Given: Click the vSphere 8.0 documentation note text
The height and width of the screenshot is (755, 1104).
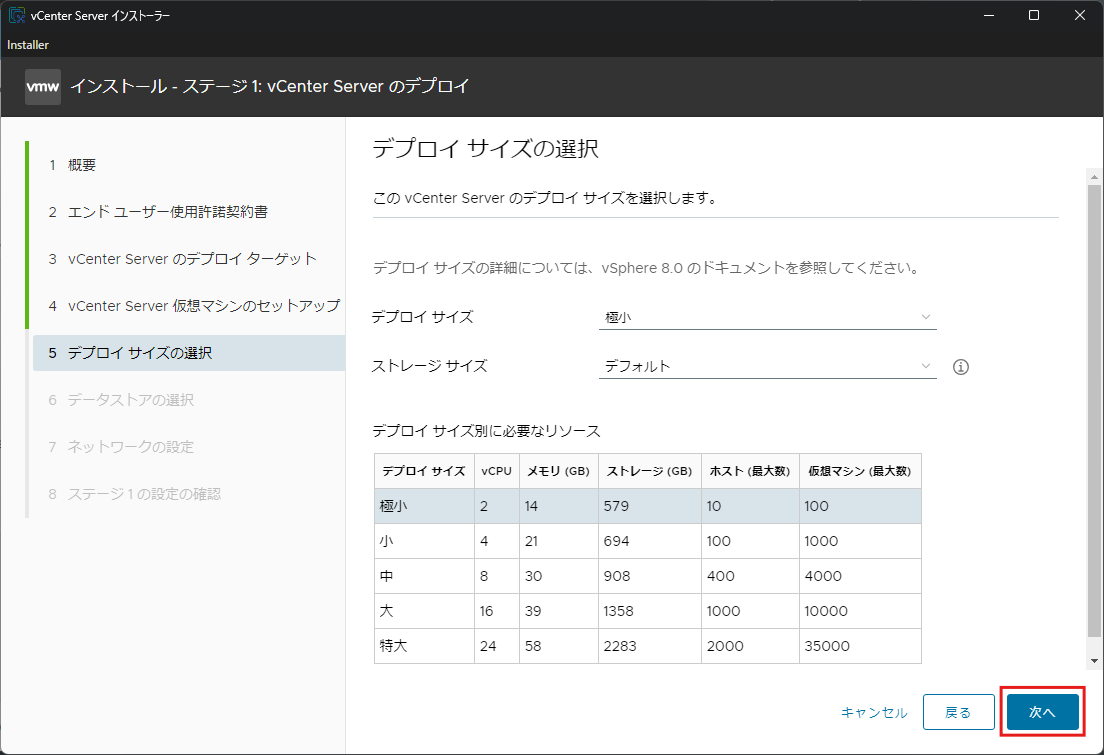Looking at the screenshot, I should click(646, 268).
